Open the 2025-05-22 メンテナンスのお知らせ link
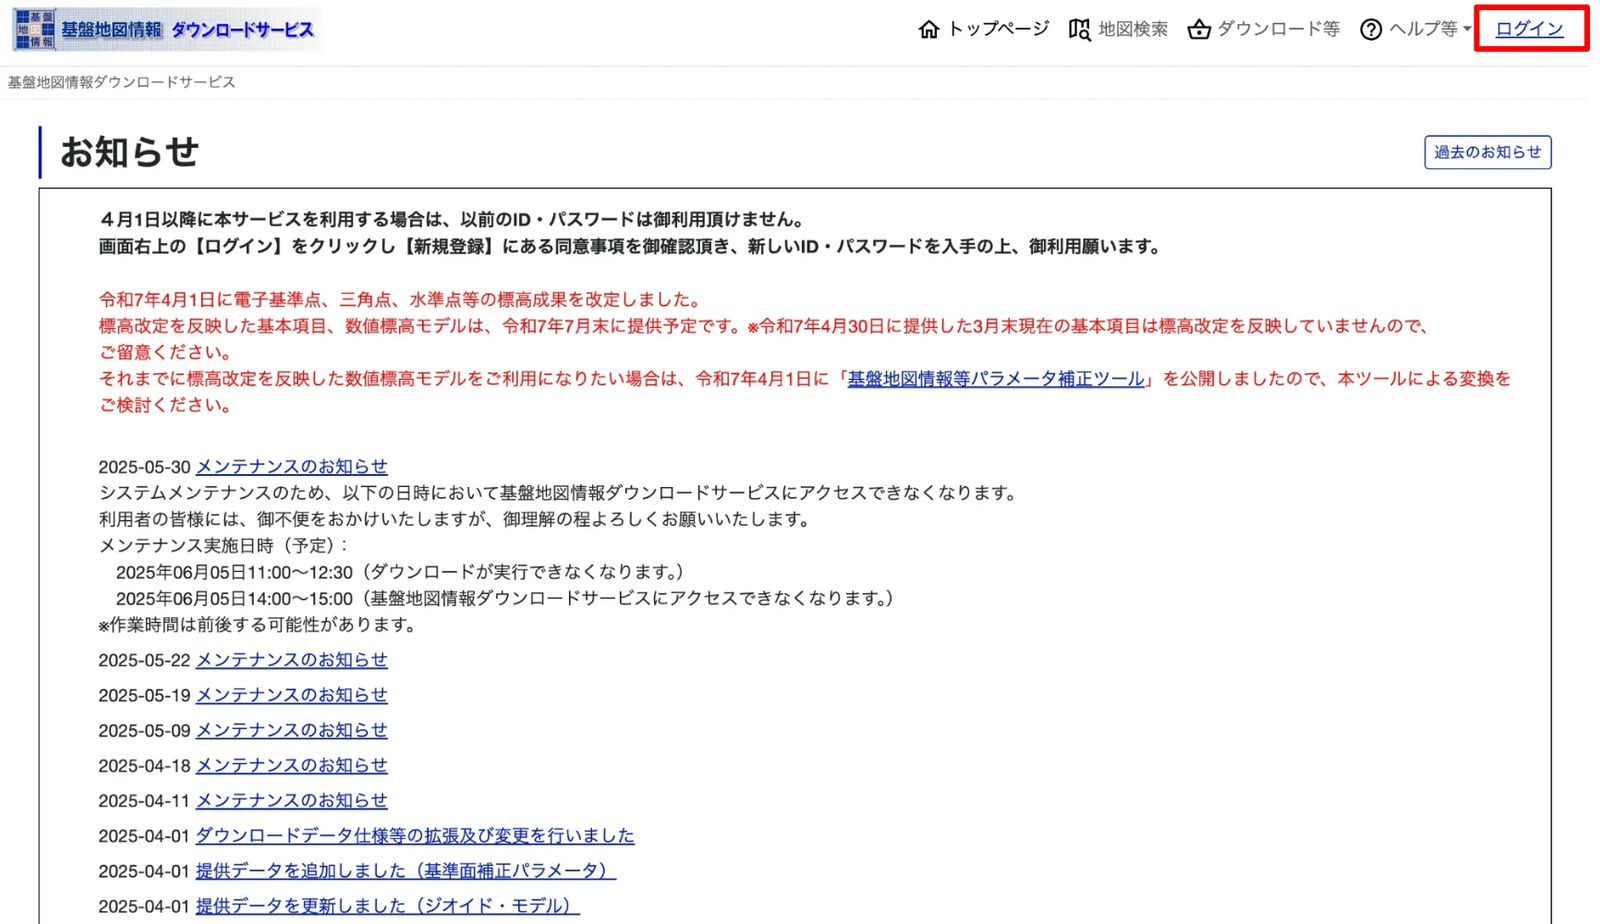The width and height of the screenshot is (1600, 924). (291, 660)
